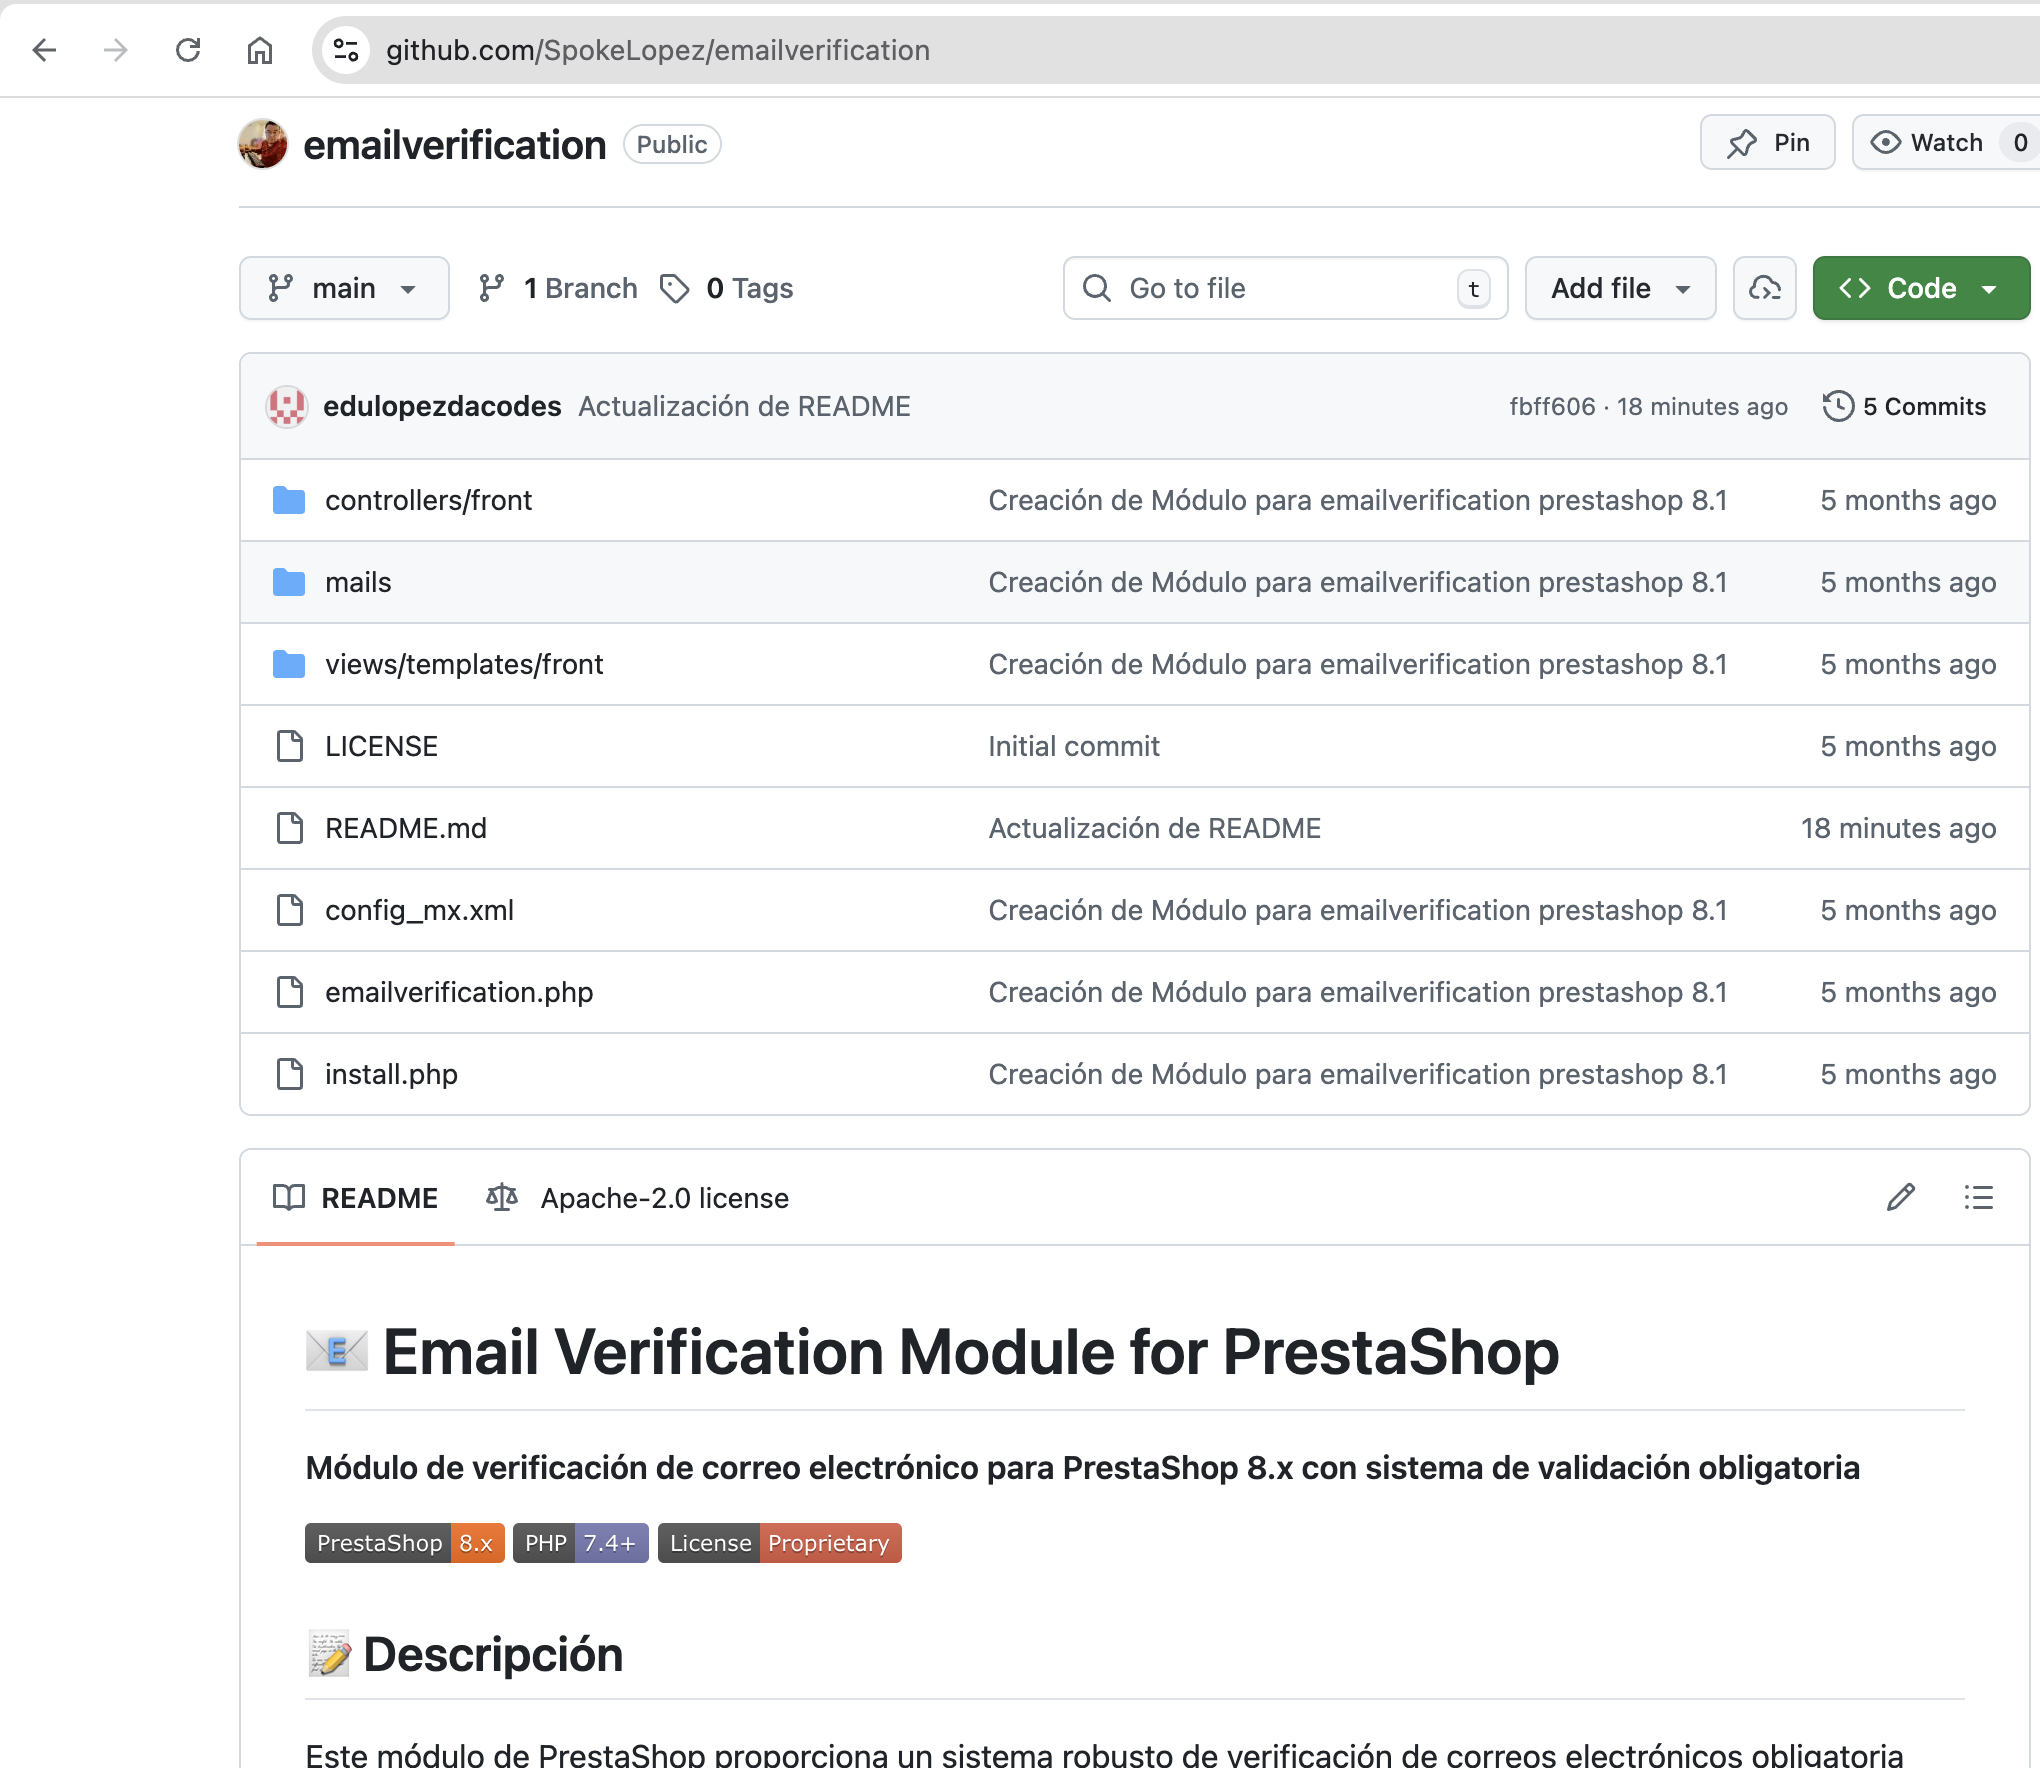View the repository's 5 Commits
Viewport: 2040px width, 1768px height.
(1923, 406)
